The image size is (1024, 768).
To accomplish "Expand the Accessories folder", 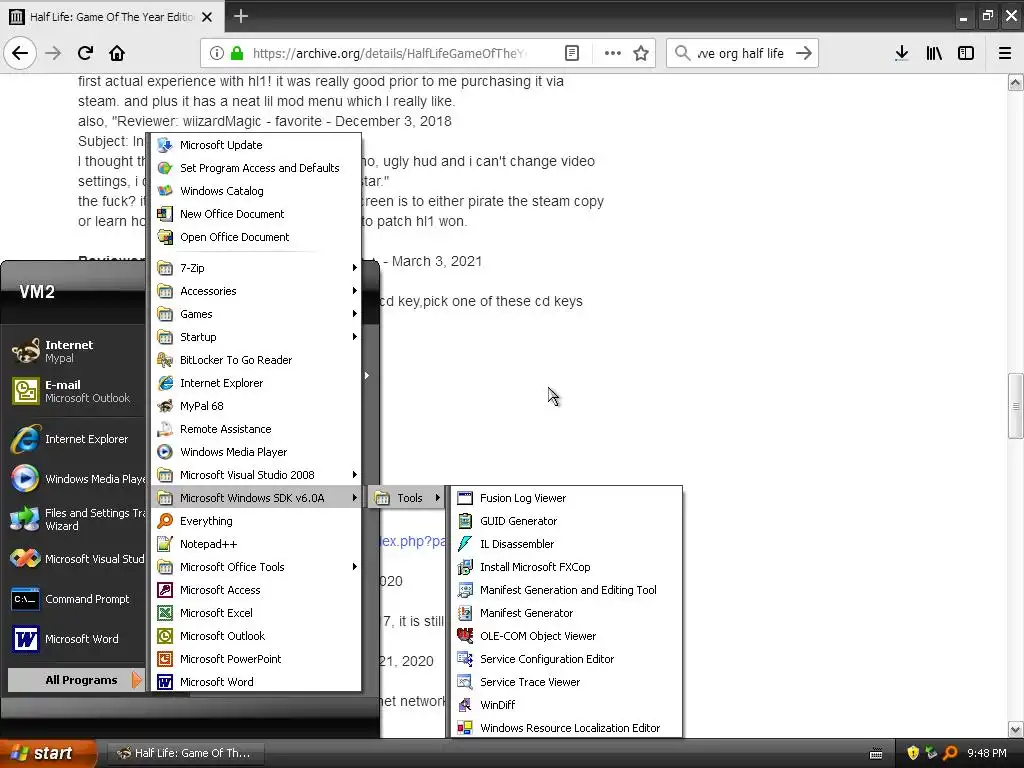I will point(256,291).
